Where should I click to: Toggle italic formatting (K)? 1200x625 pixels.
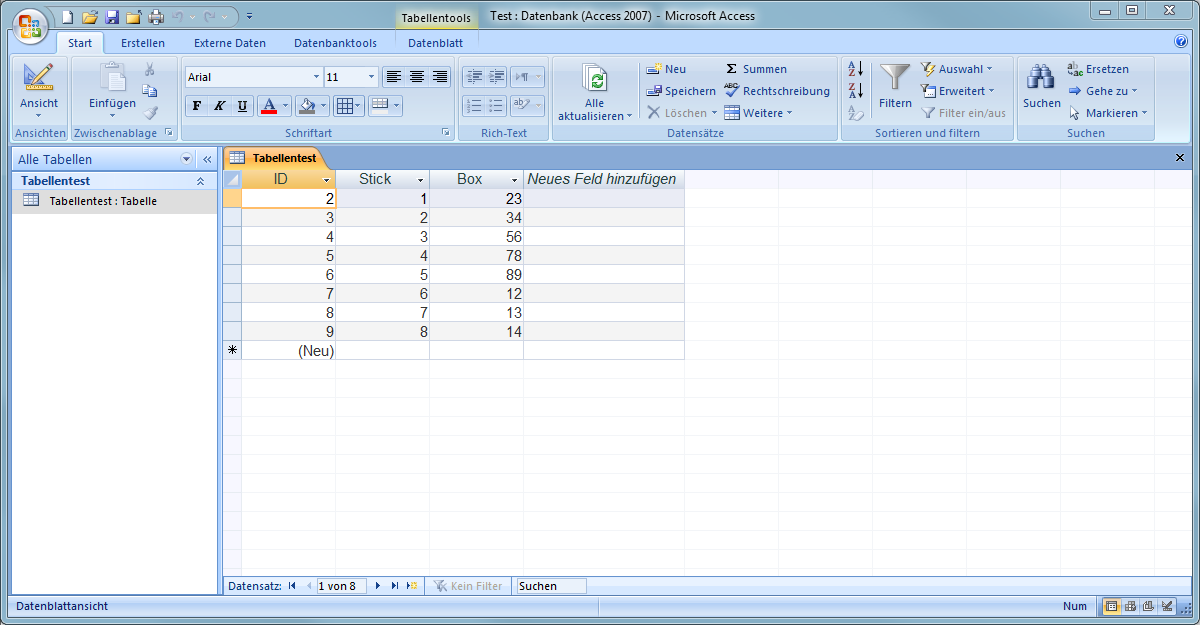click(x=220, y=106)
